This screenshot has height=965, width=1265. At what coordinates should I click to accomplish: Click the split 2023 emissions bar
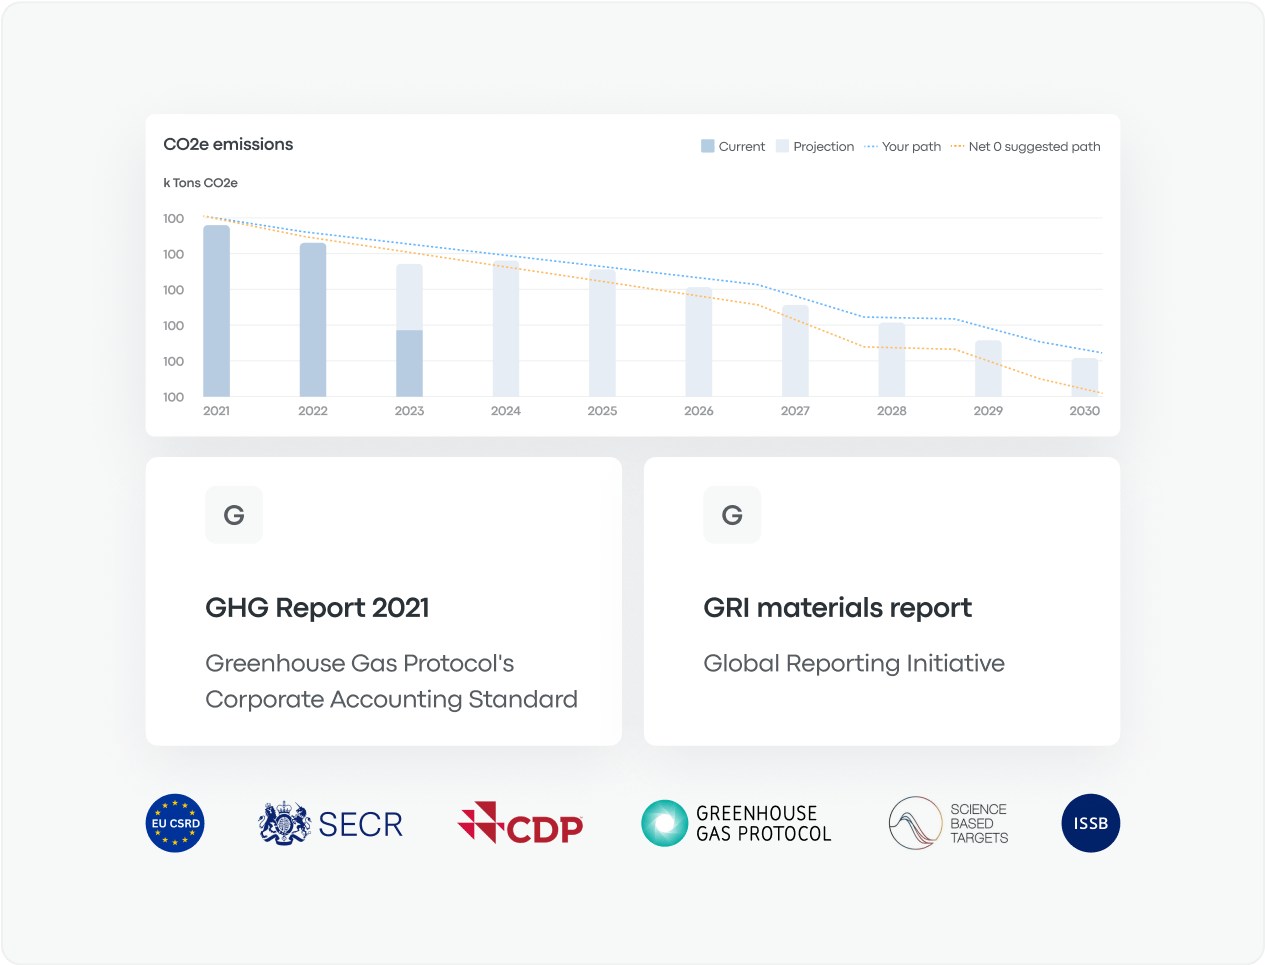click(x=409, y=330)
